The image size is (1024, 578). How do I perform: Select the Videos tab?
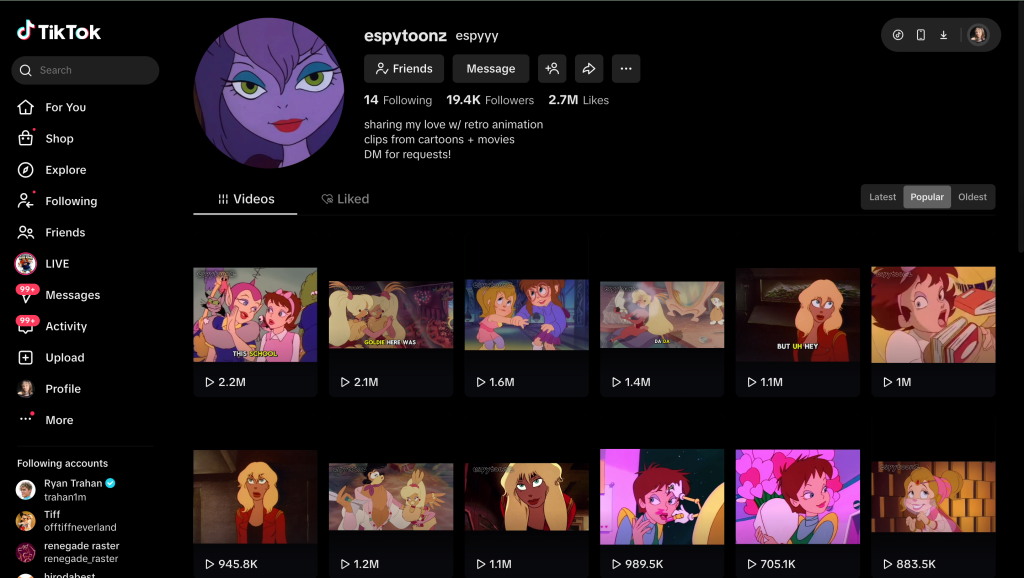(x=246, y=199)
